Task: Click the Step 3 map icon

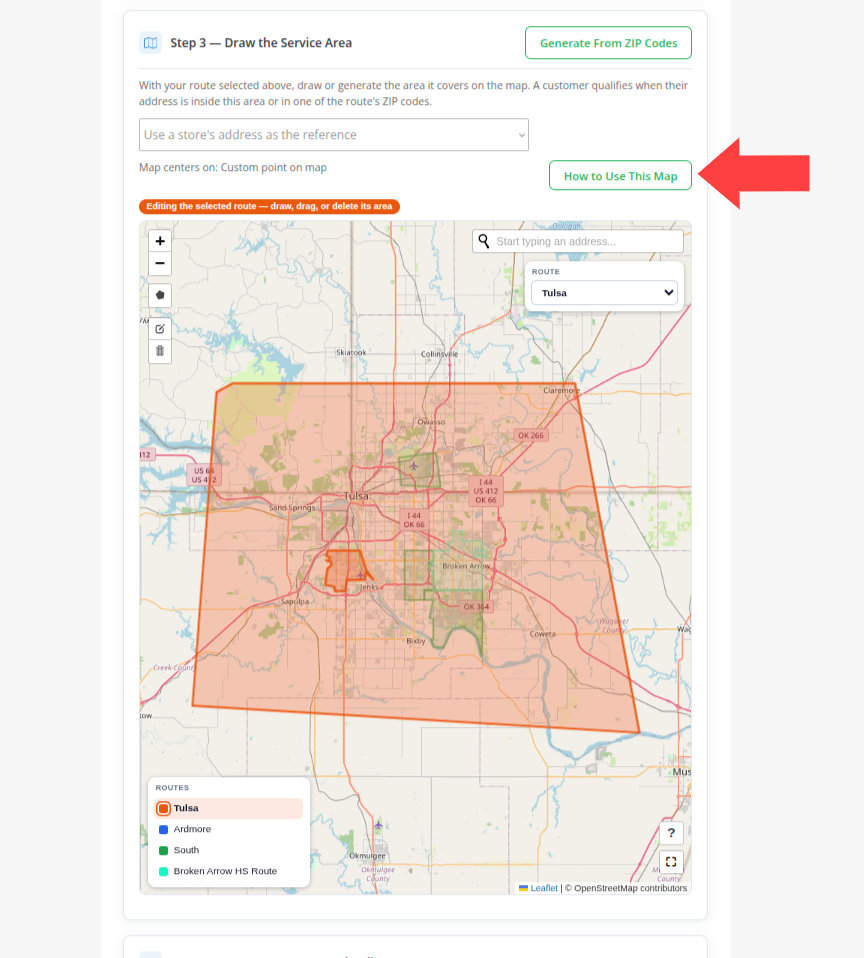Action: click(x=150, y=43)
